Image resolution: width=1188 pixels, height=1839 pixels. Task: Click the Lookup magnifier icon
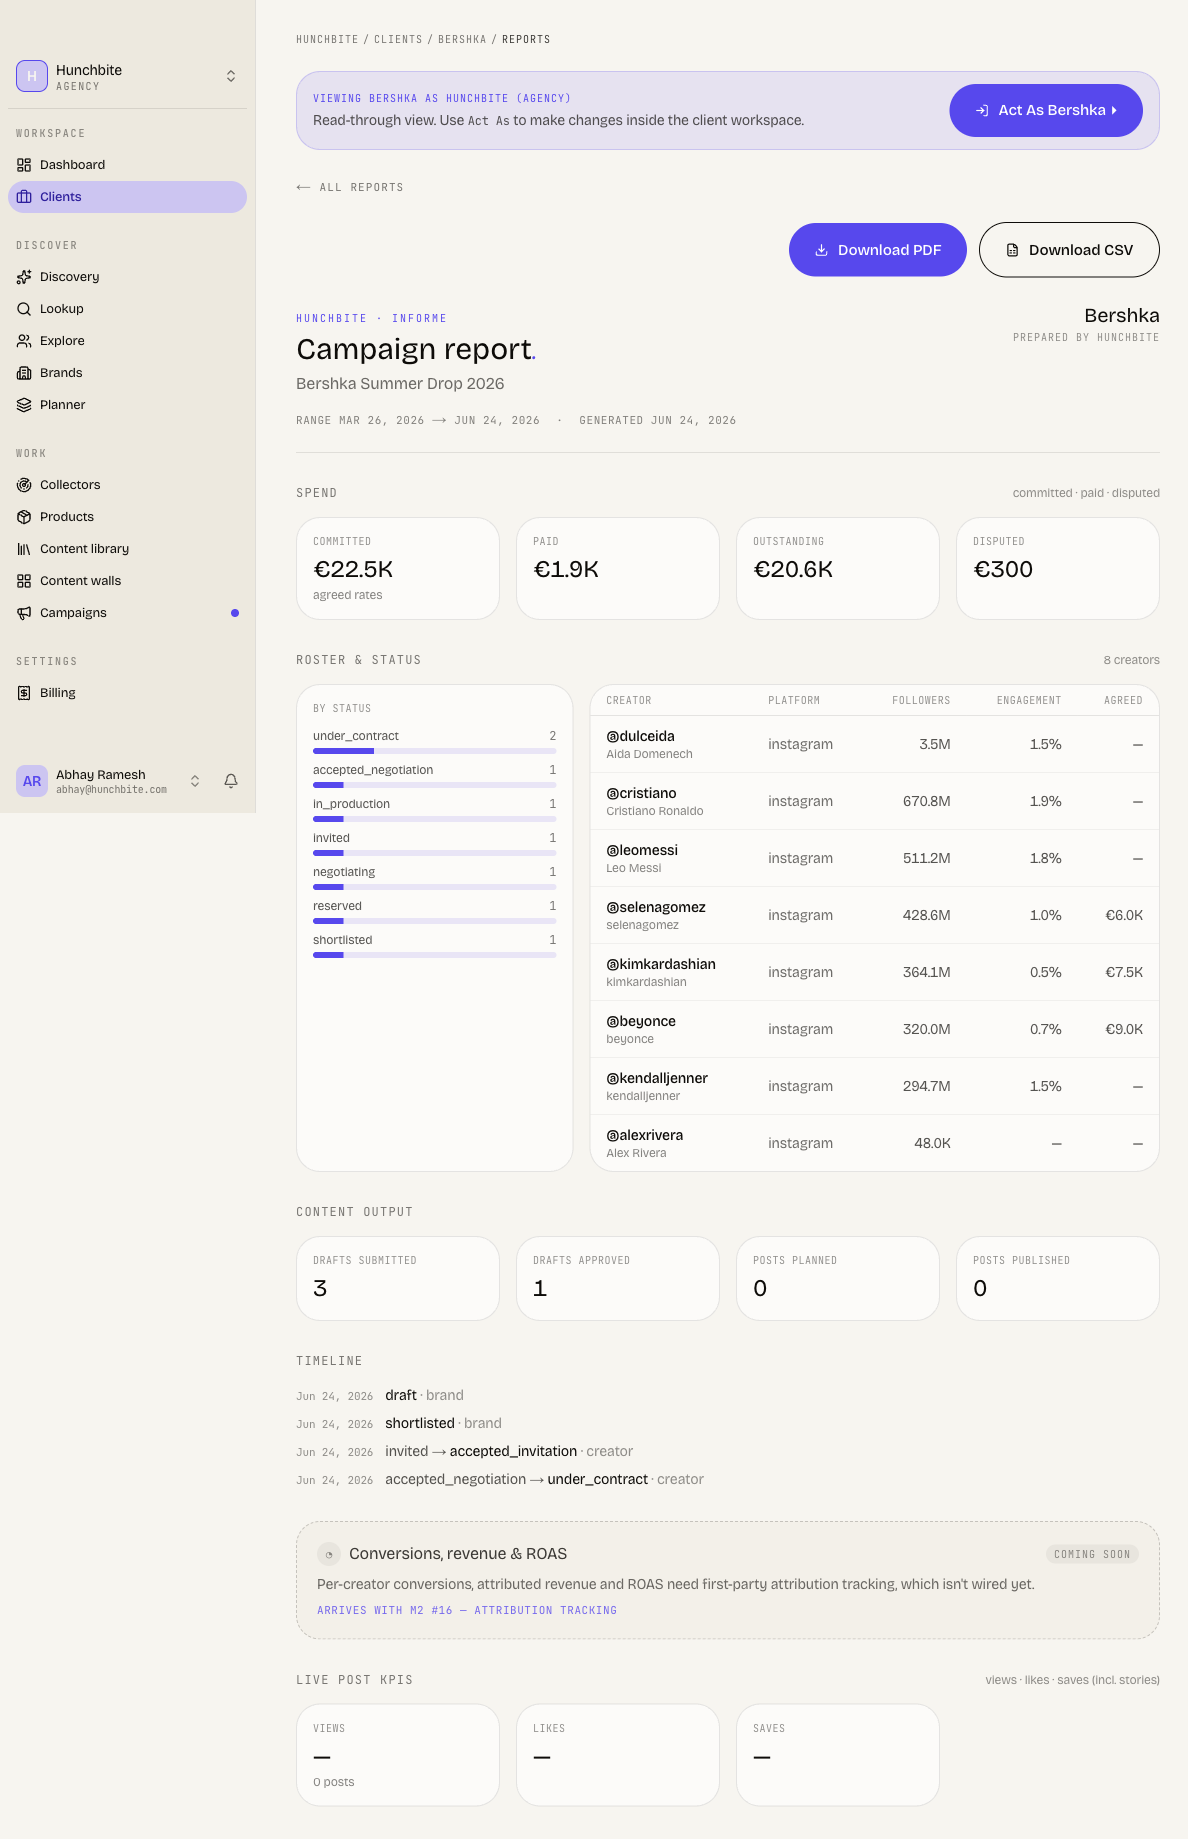coord(24,309)
